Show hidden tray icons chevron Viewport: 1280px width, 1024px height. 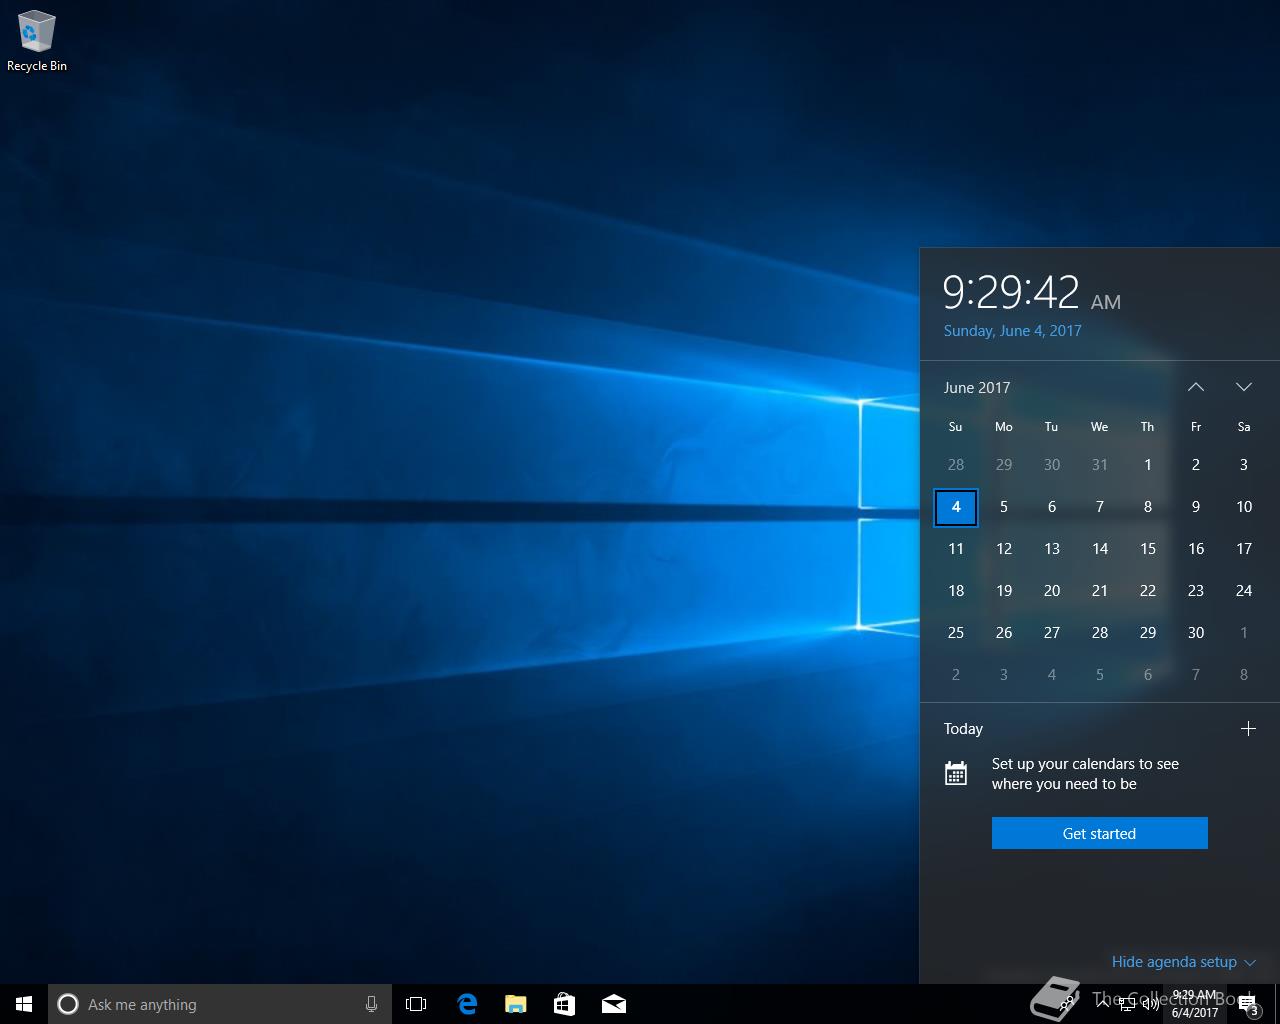(x=1102, y=1005)
